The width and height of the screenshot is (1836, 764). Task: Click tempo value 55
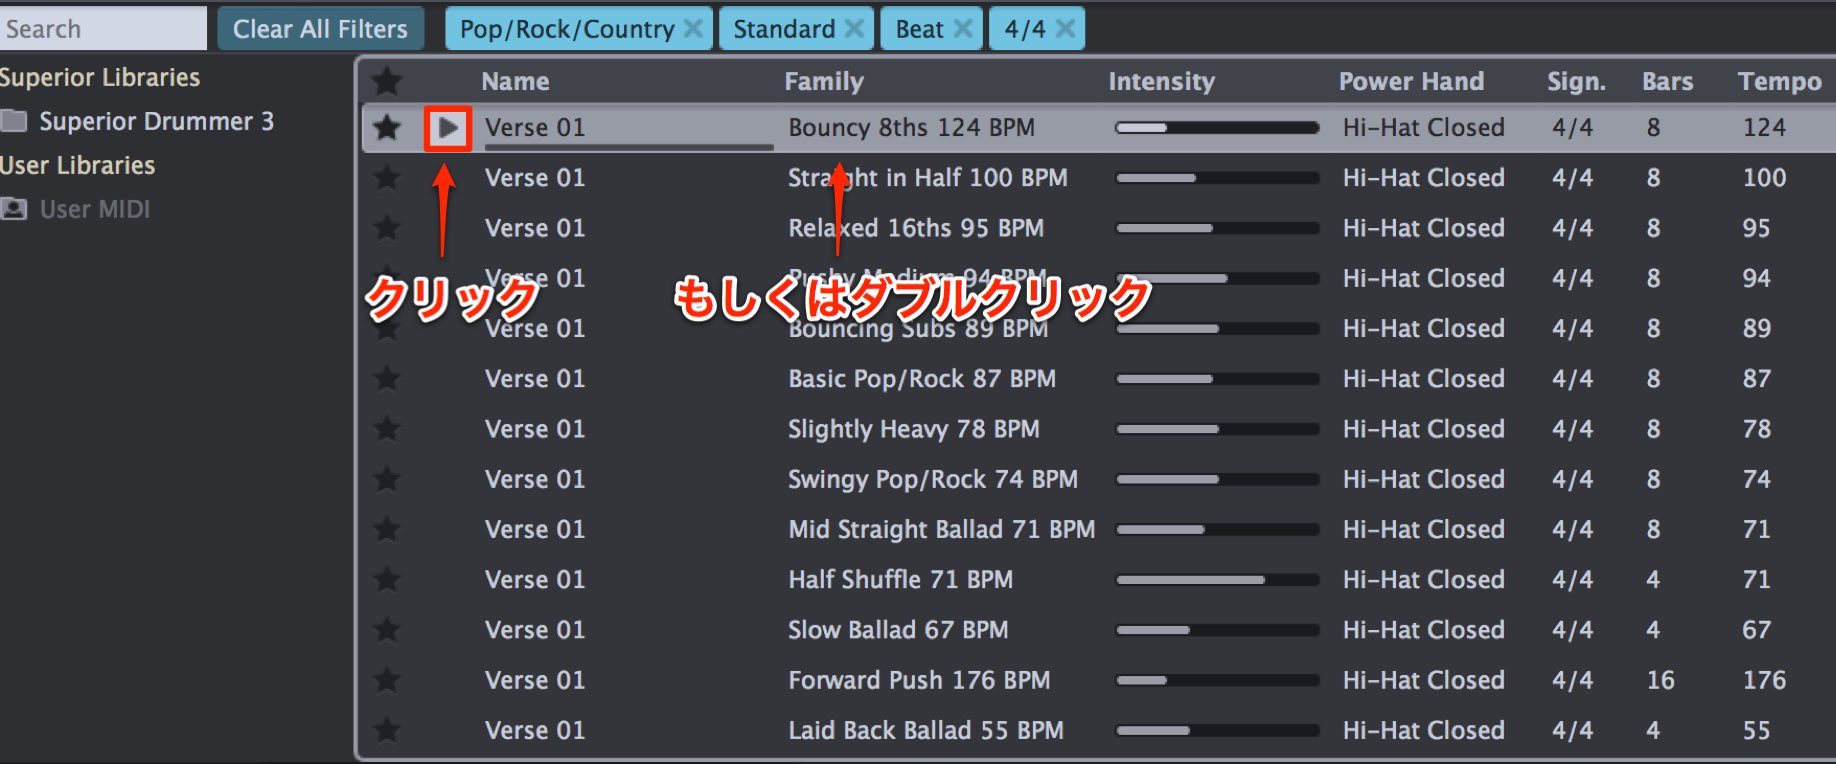(1756, 730)
